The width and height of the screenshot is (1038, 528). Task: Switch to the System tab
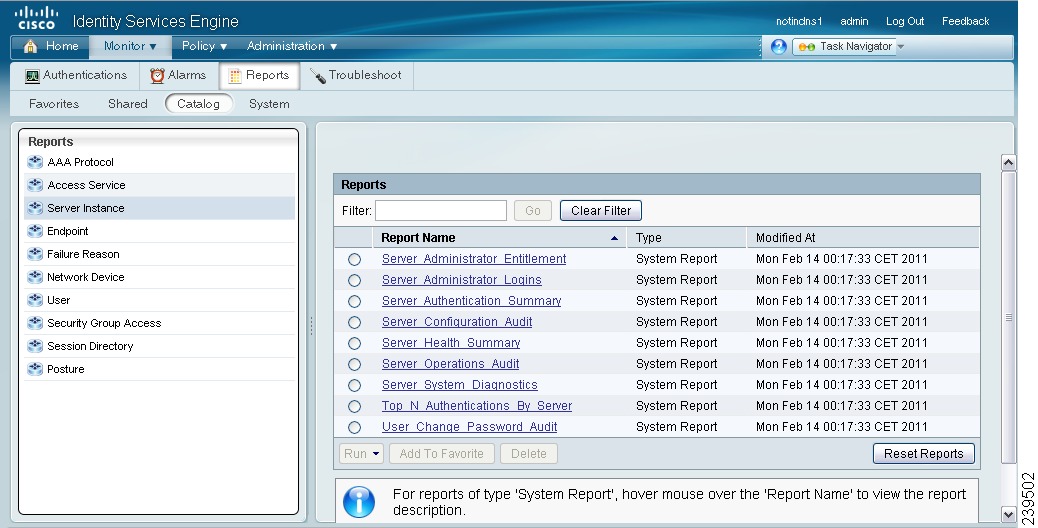[269, 104]
